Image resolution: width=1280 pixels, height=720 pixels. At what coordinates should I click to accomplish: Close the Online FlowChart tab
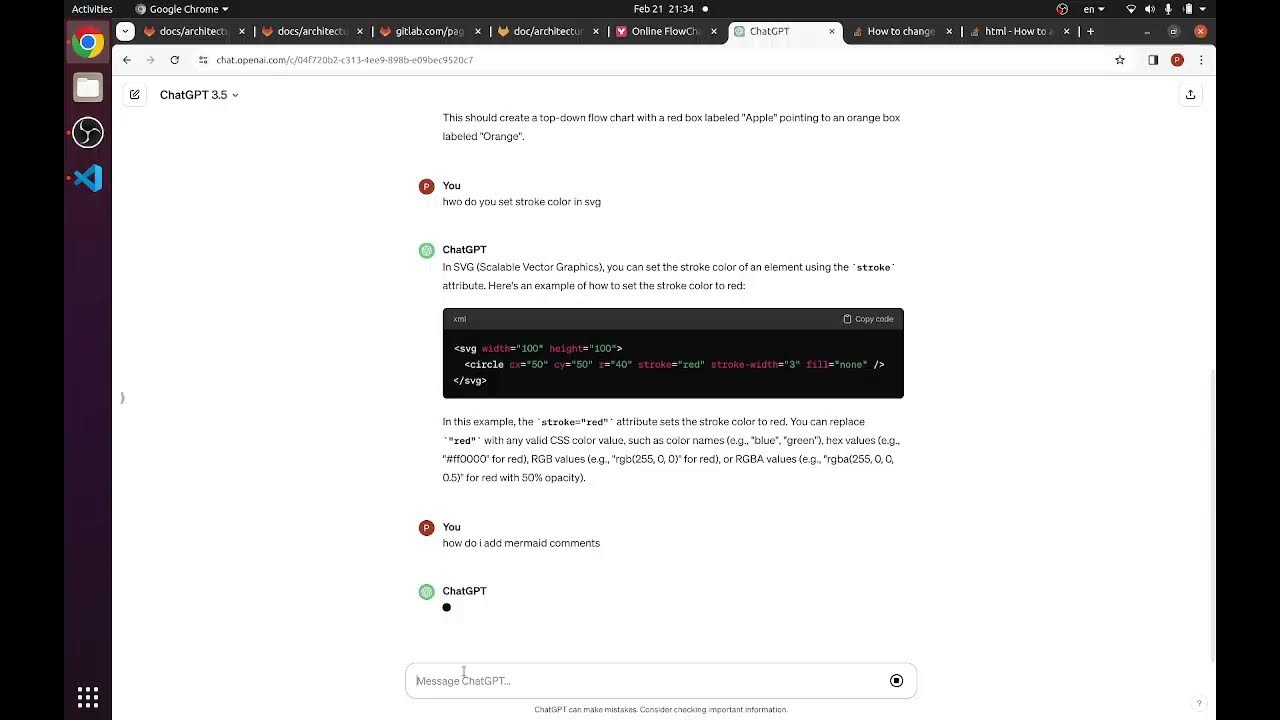713,31
